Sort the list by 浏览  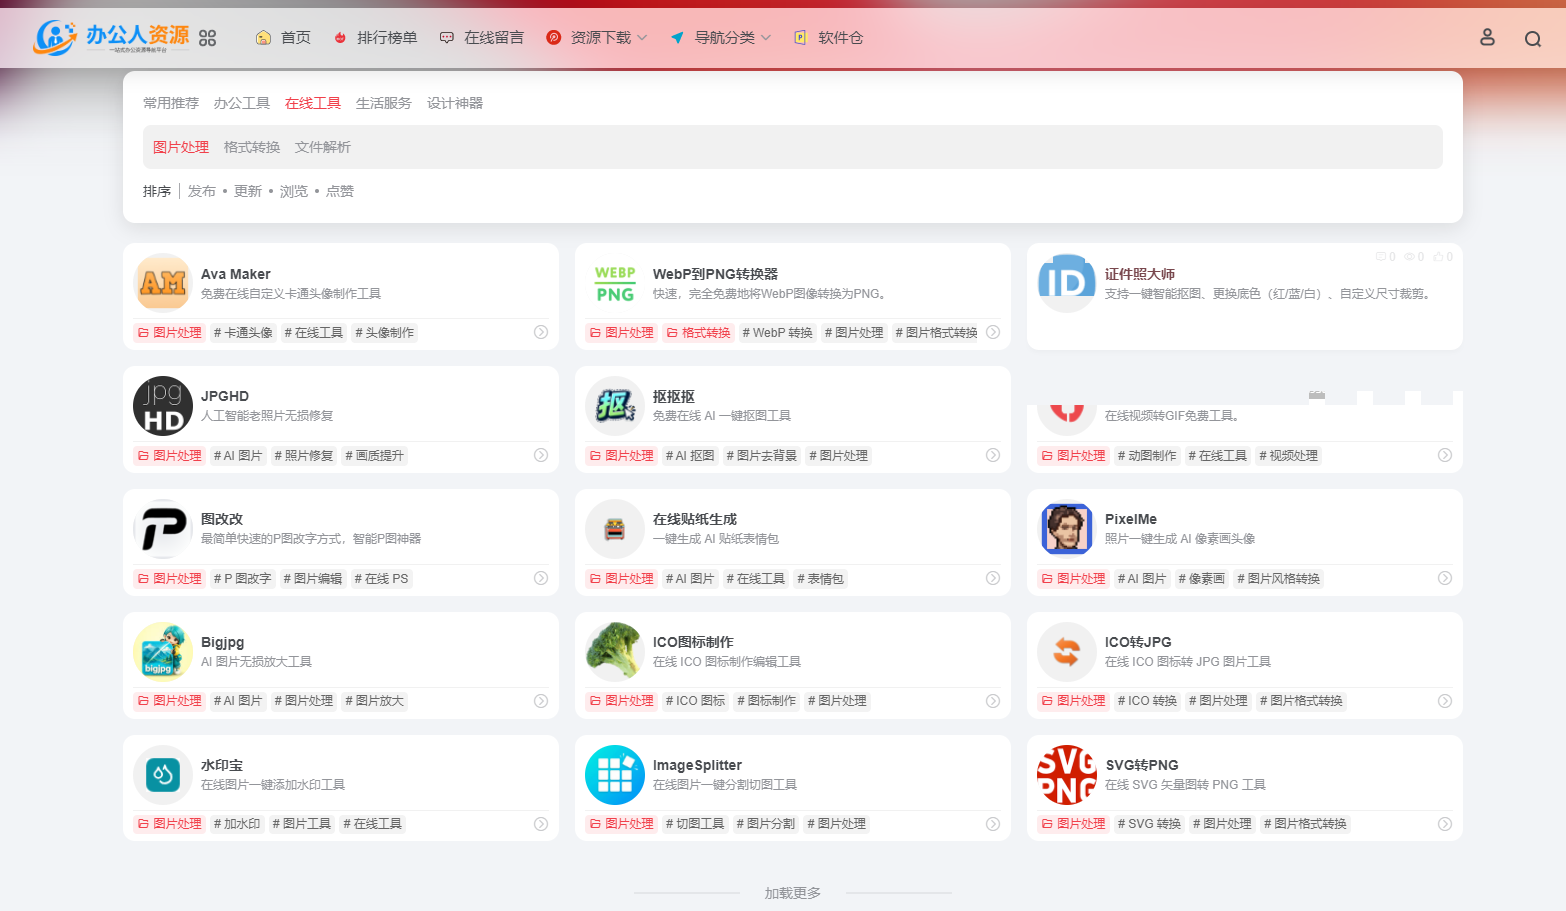(294, 191)
